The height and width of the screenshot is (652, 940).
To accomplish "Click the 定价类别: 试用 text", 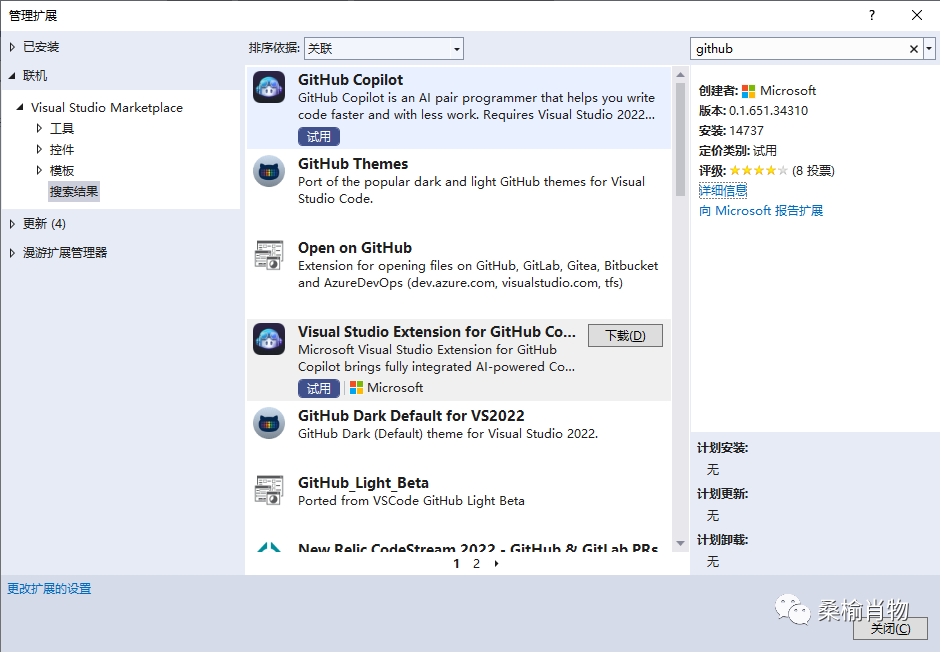I will point(737,150).
